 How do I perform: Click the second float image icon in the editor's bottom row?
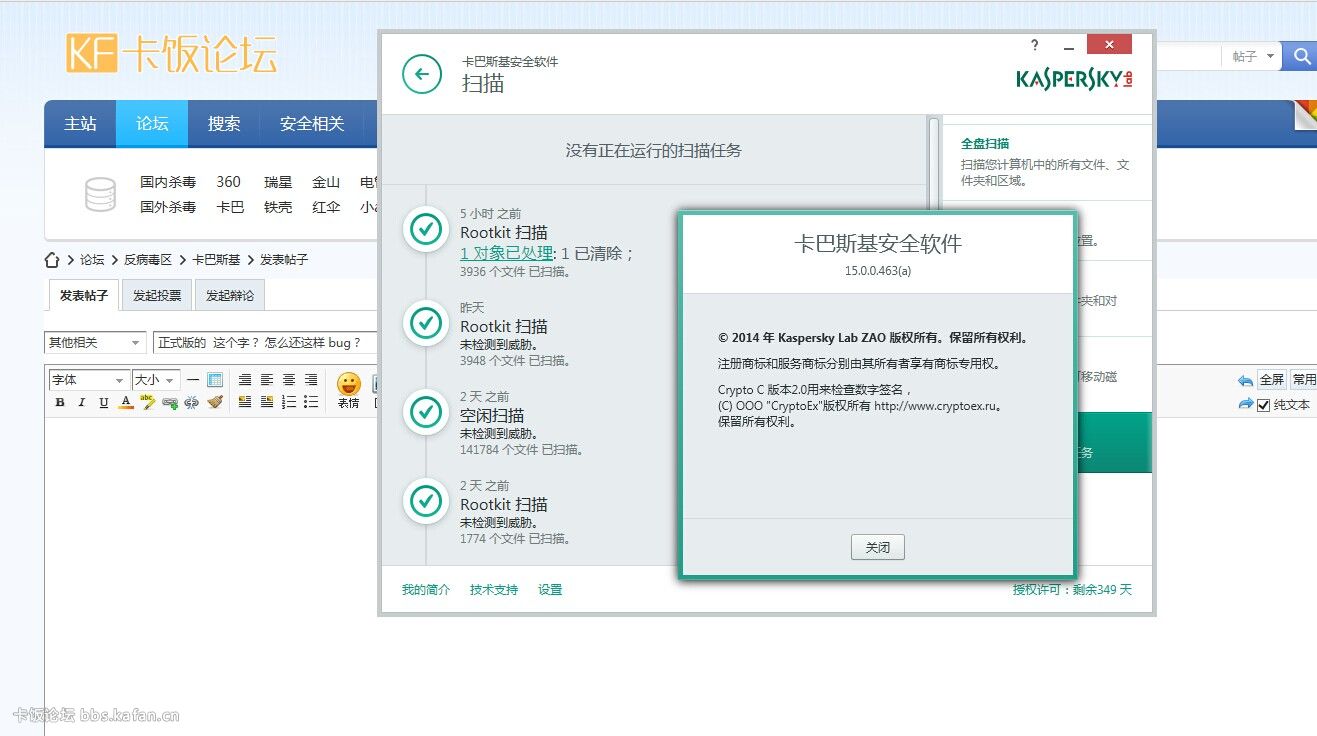tap(267, 402)
